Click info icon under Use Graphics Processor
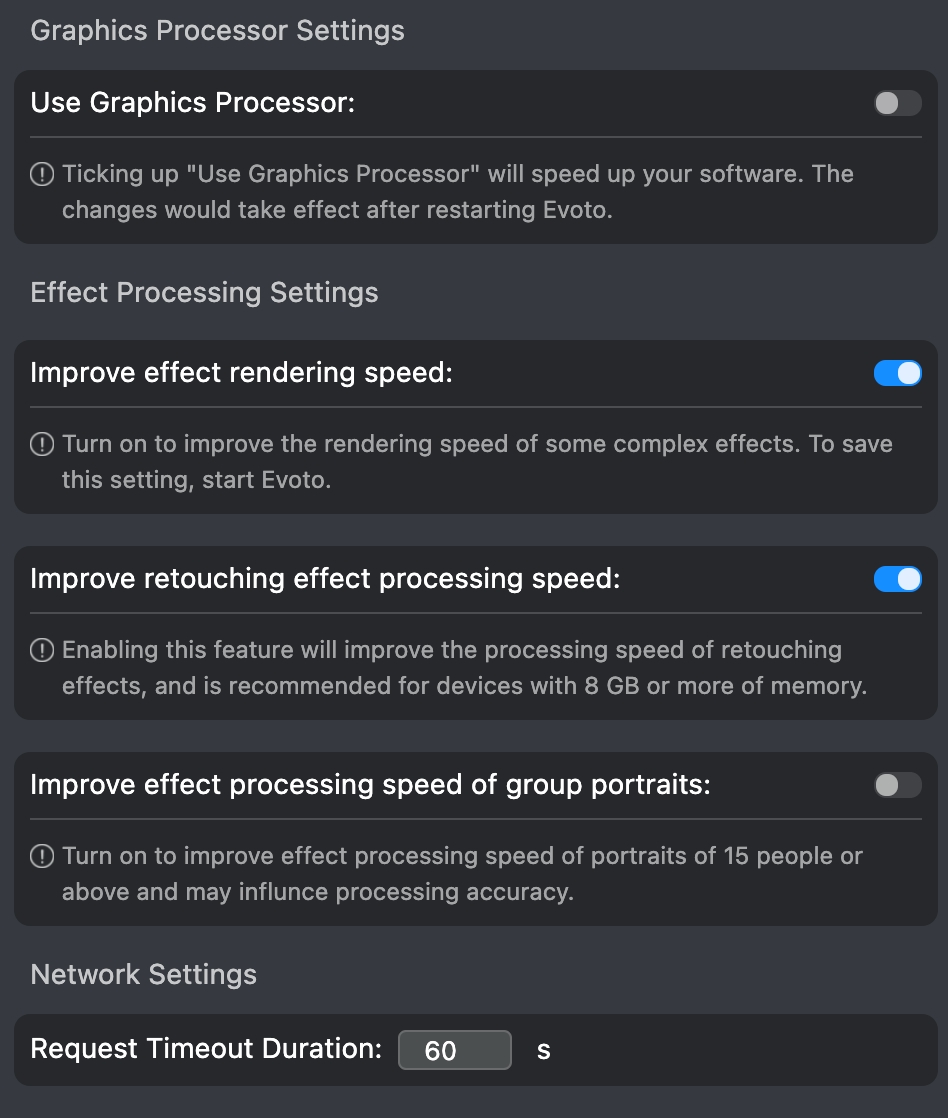The width and height of the screenshot is (948, 1118). (42, 175)
